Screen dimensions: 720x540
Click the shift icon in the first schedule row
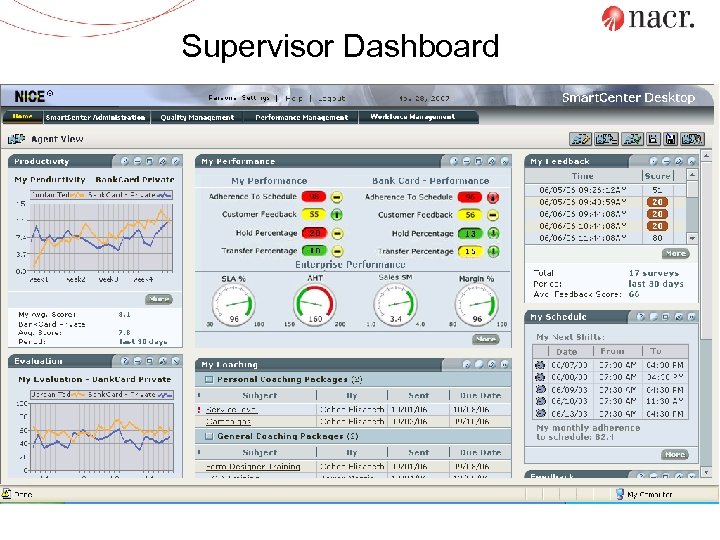pos(540,365)
